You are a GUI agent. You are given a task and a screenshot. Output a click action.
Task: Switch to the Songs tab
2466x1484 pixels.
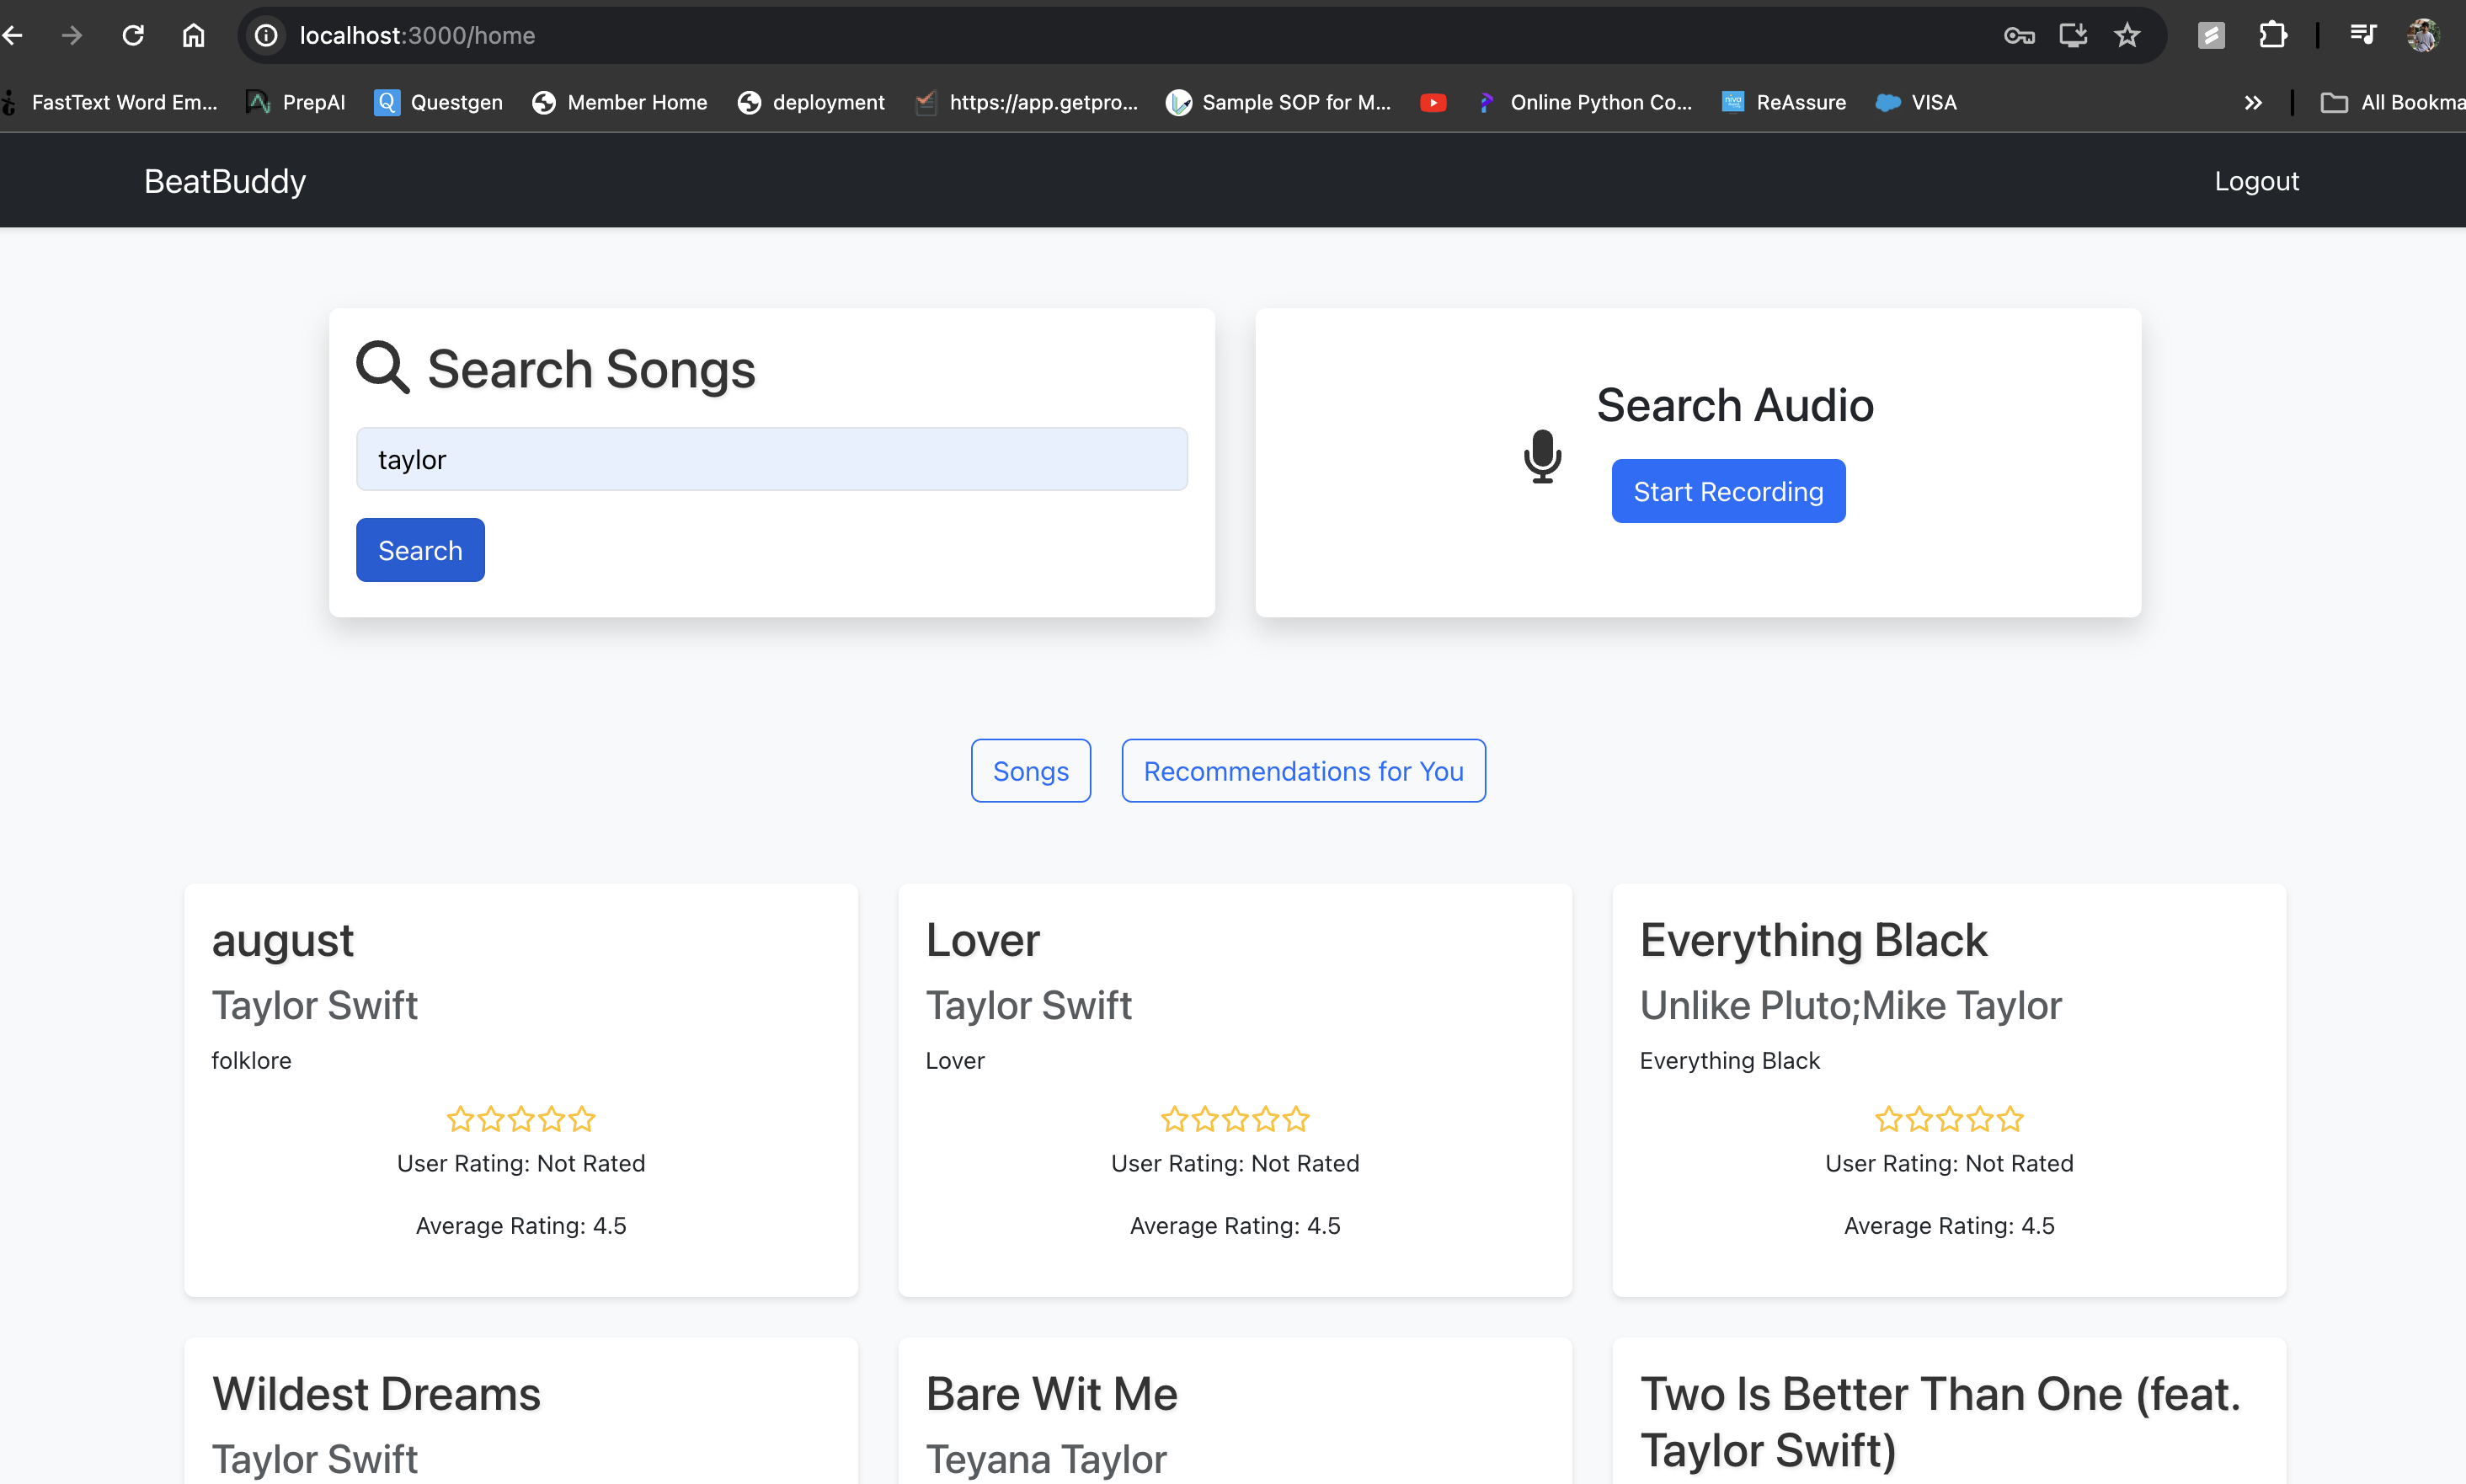pyautogui.click(x=1030, y=771)
